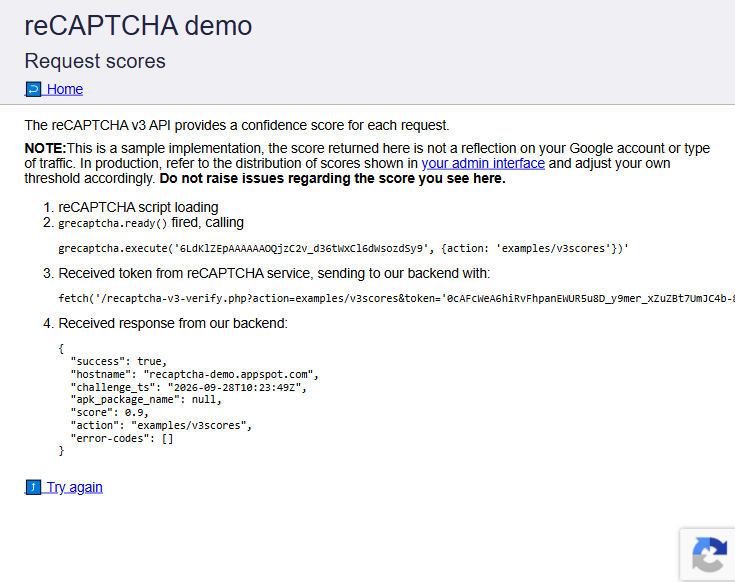Click the "score": 0.9 line
The height and width of the screenshot is (582, 735).
109,412
